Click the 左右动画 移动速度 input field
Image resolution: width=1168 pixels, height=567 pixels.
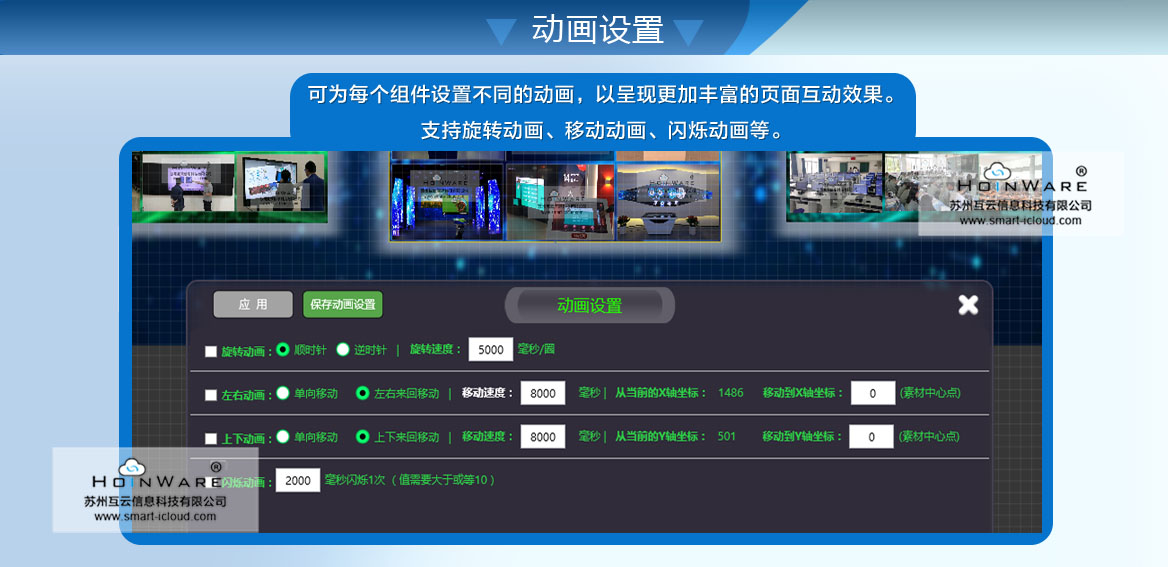(x=543, y=394)
